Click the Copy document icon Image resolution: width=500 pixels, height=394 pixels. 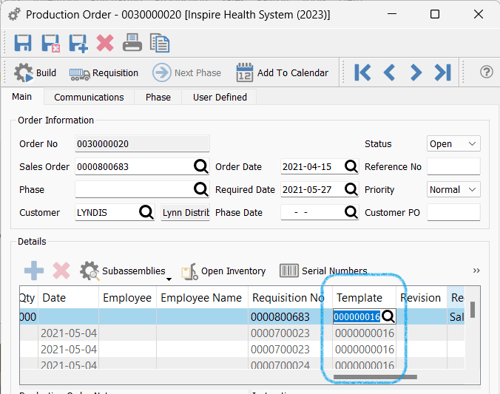tap(159, 43)
